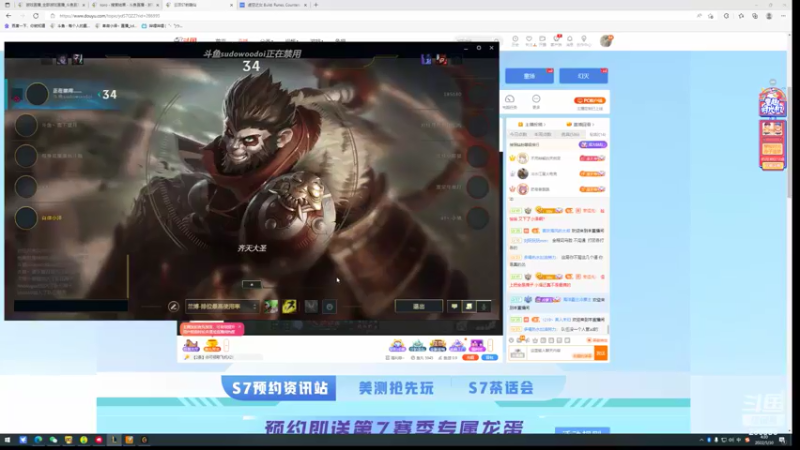Expand the anchor rank link with chevron
The image size is (800, 450).
(532, 124)
